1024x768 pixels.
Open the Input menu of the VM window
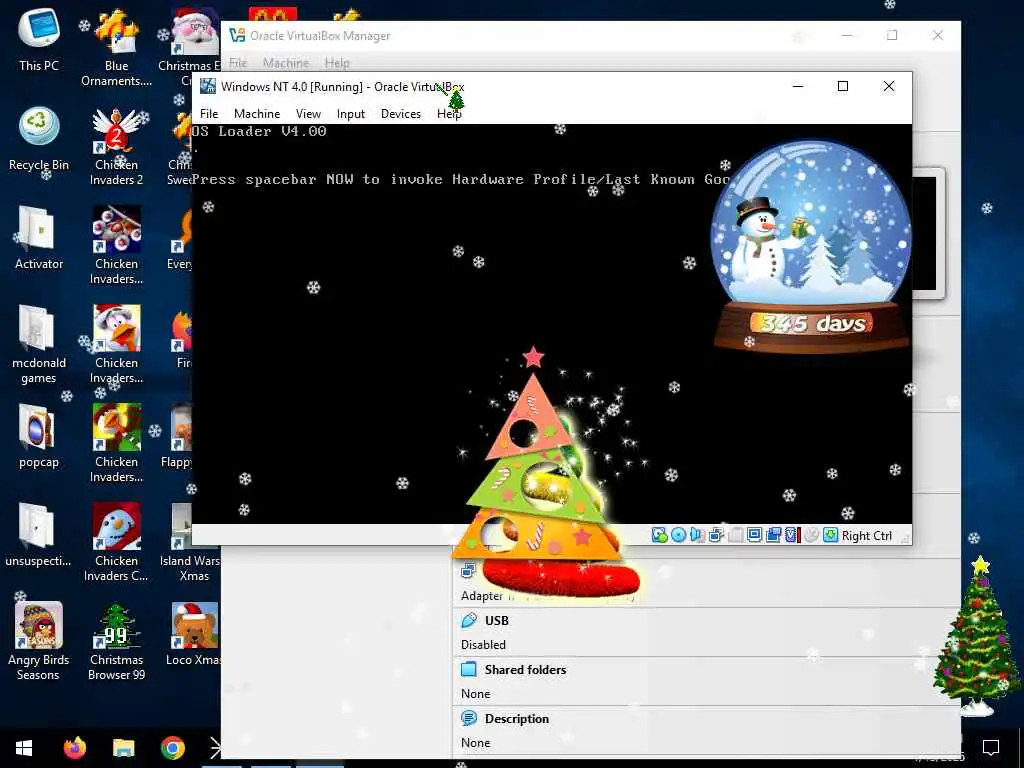click(351, 114)
